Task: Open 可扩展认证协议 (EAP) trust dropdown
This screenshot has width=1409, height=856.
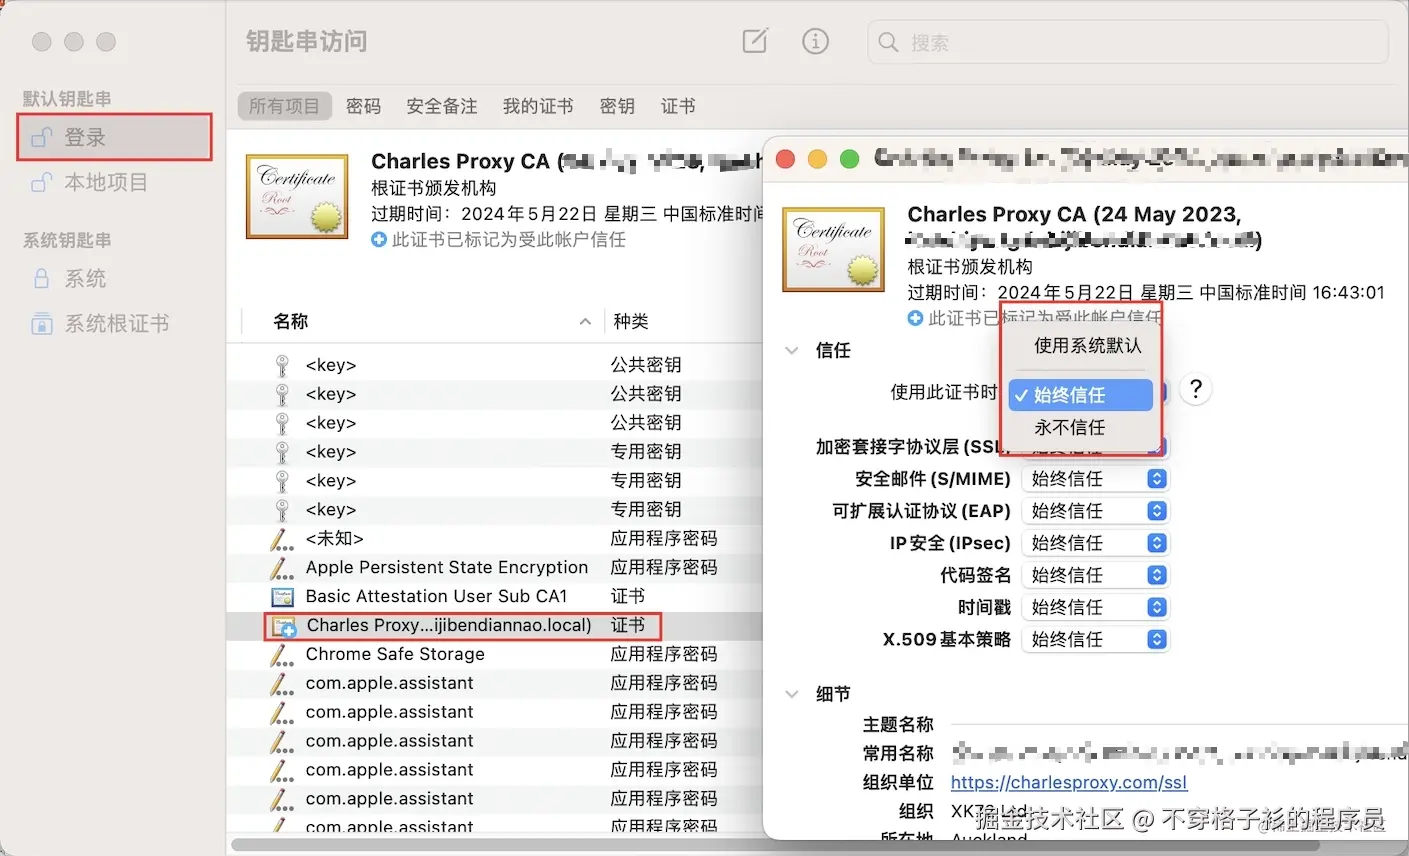Action: (1095, 511)
